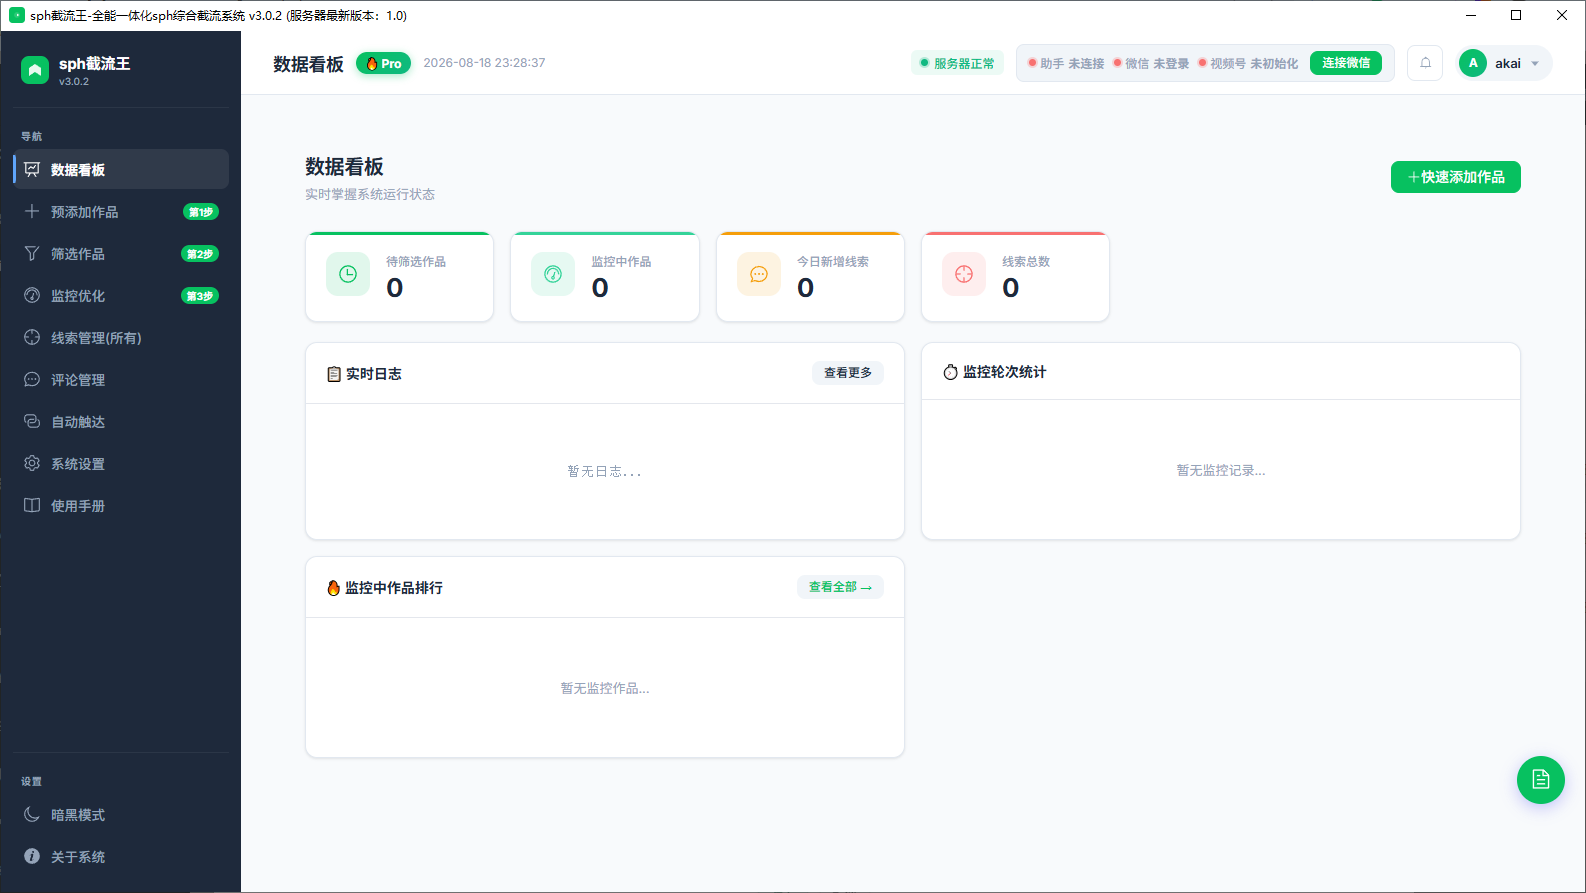Click the 使用手册 book icon
1586x893 pixels.
[x=32, y=505]
